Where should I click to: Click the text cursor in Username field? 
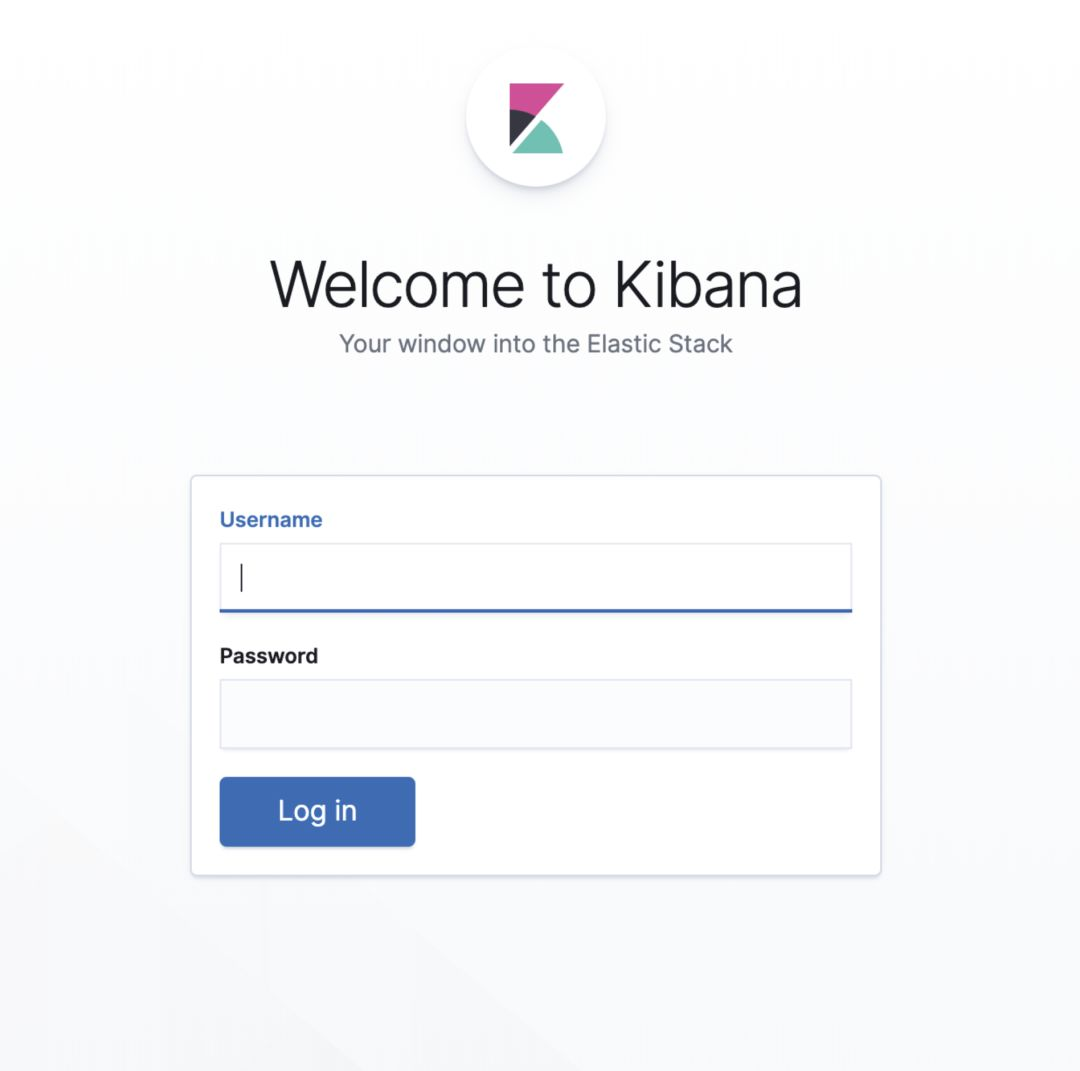point(241,577)
